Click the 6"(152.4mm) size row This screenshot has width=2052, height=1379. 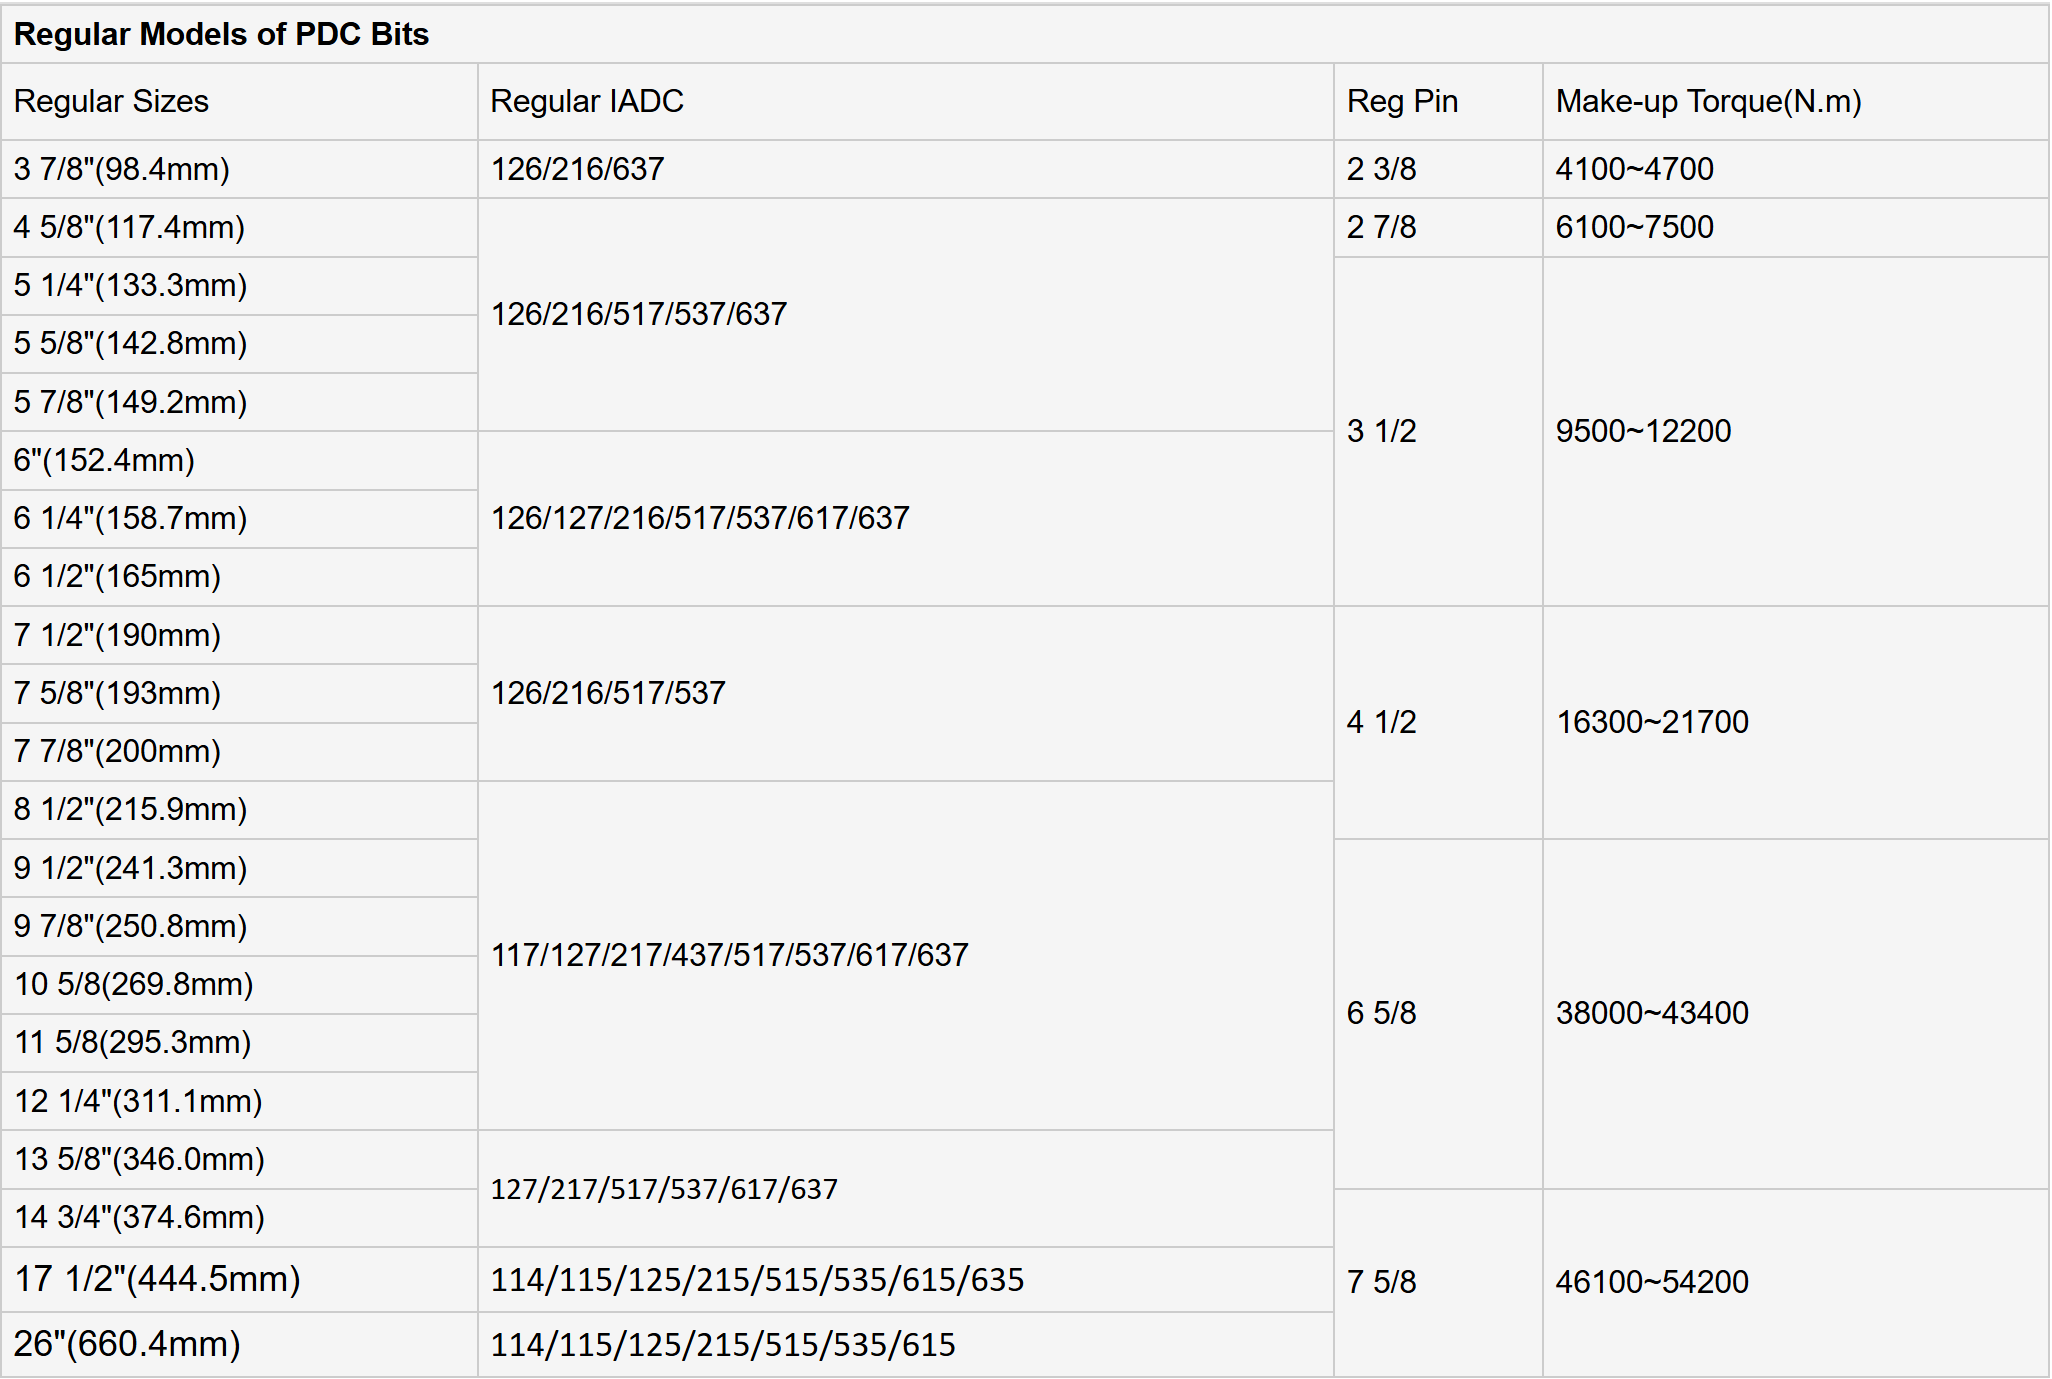pyautogui.click(x=104, y=460)
